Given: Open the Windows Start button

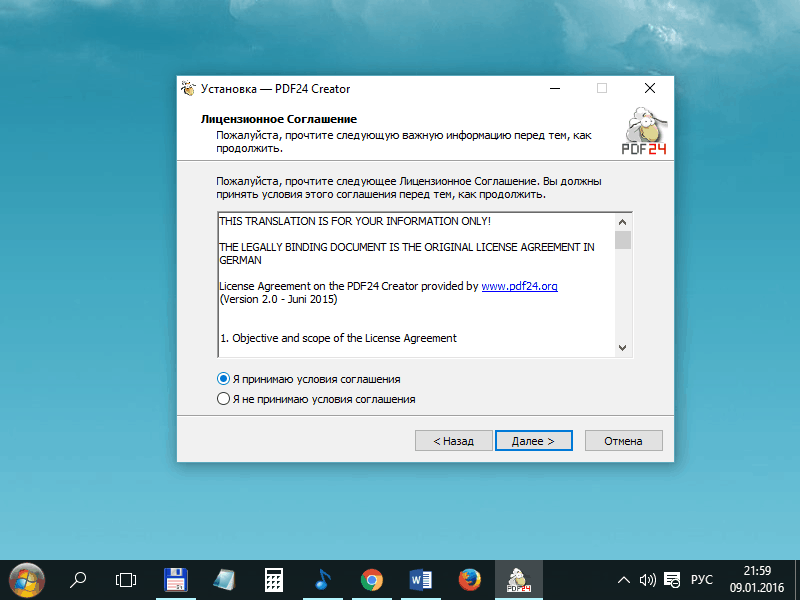Looking at the screenshot, I should point(27,580).
